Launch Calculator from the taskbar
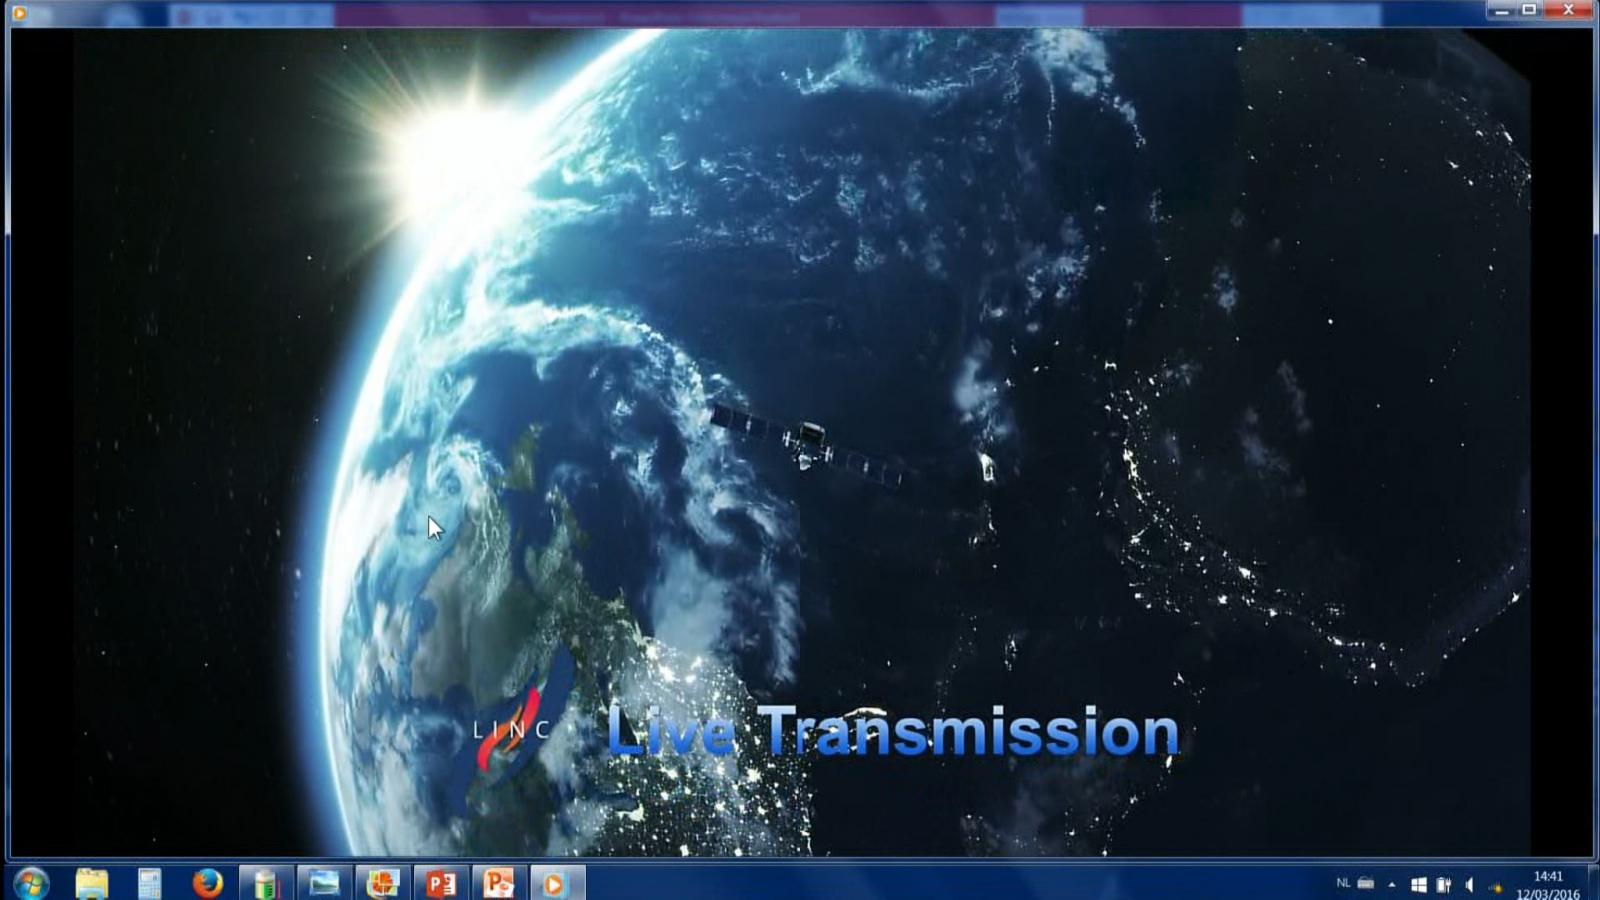 [149, 883]
